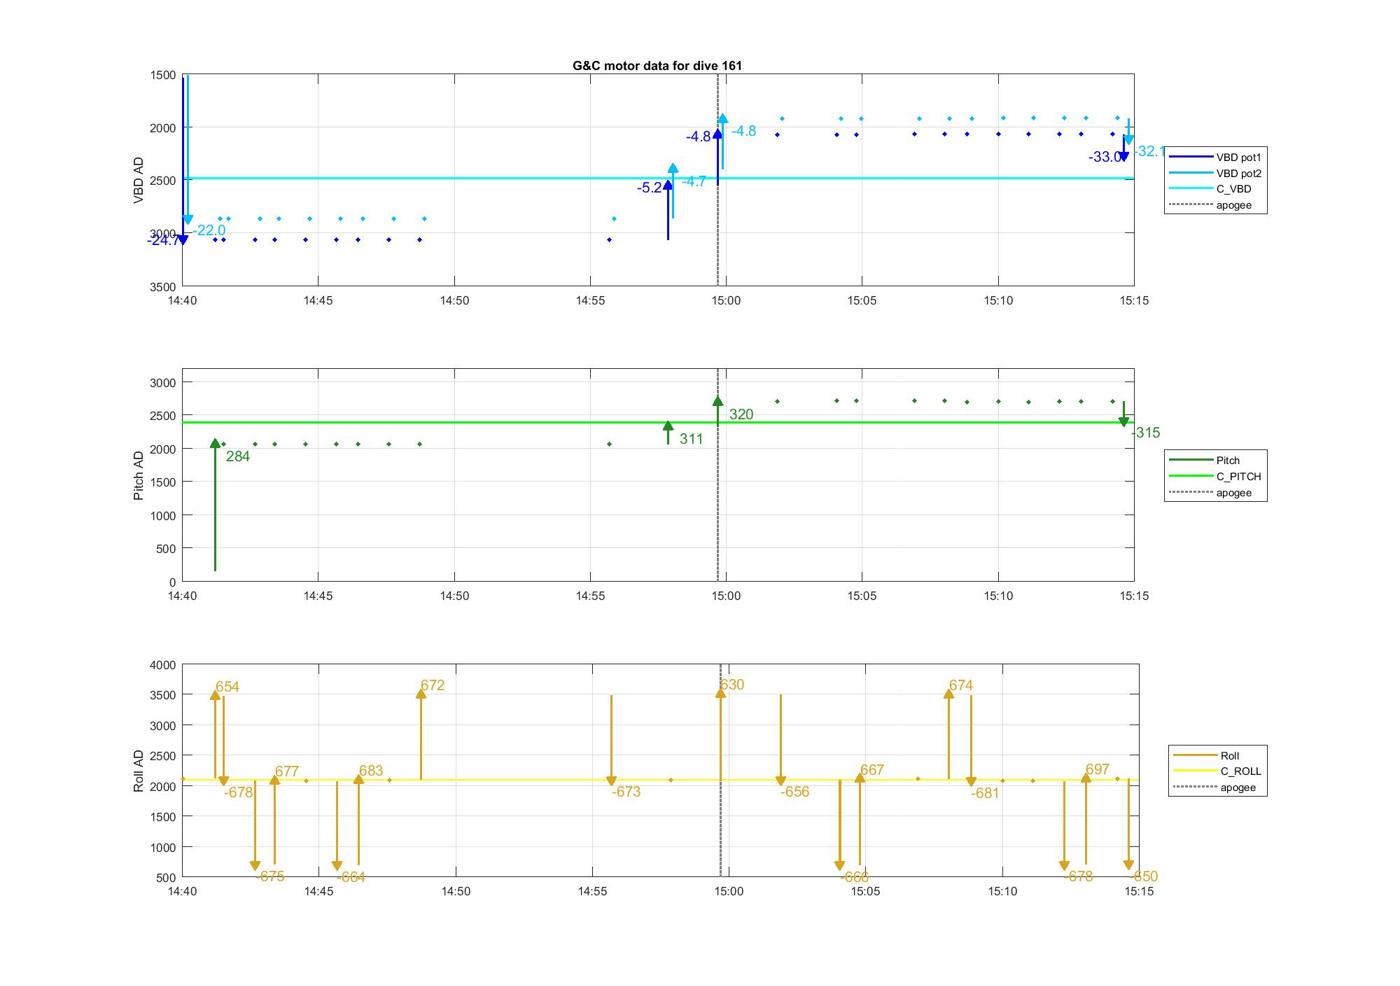Click the 'Pitch AD' y-axis label
The height and width of the screenshot is (986, 1400).
coord(139,475)
